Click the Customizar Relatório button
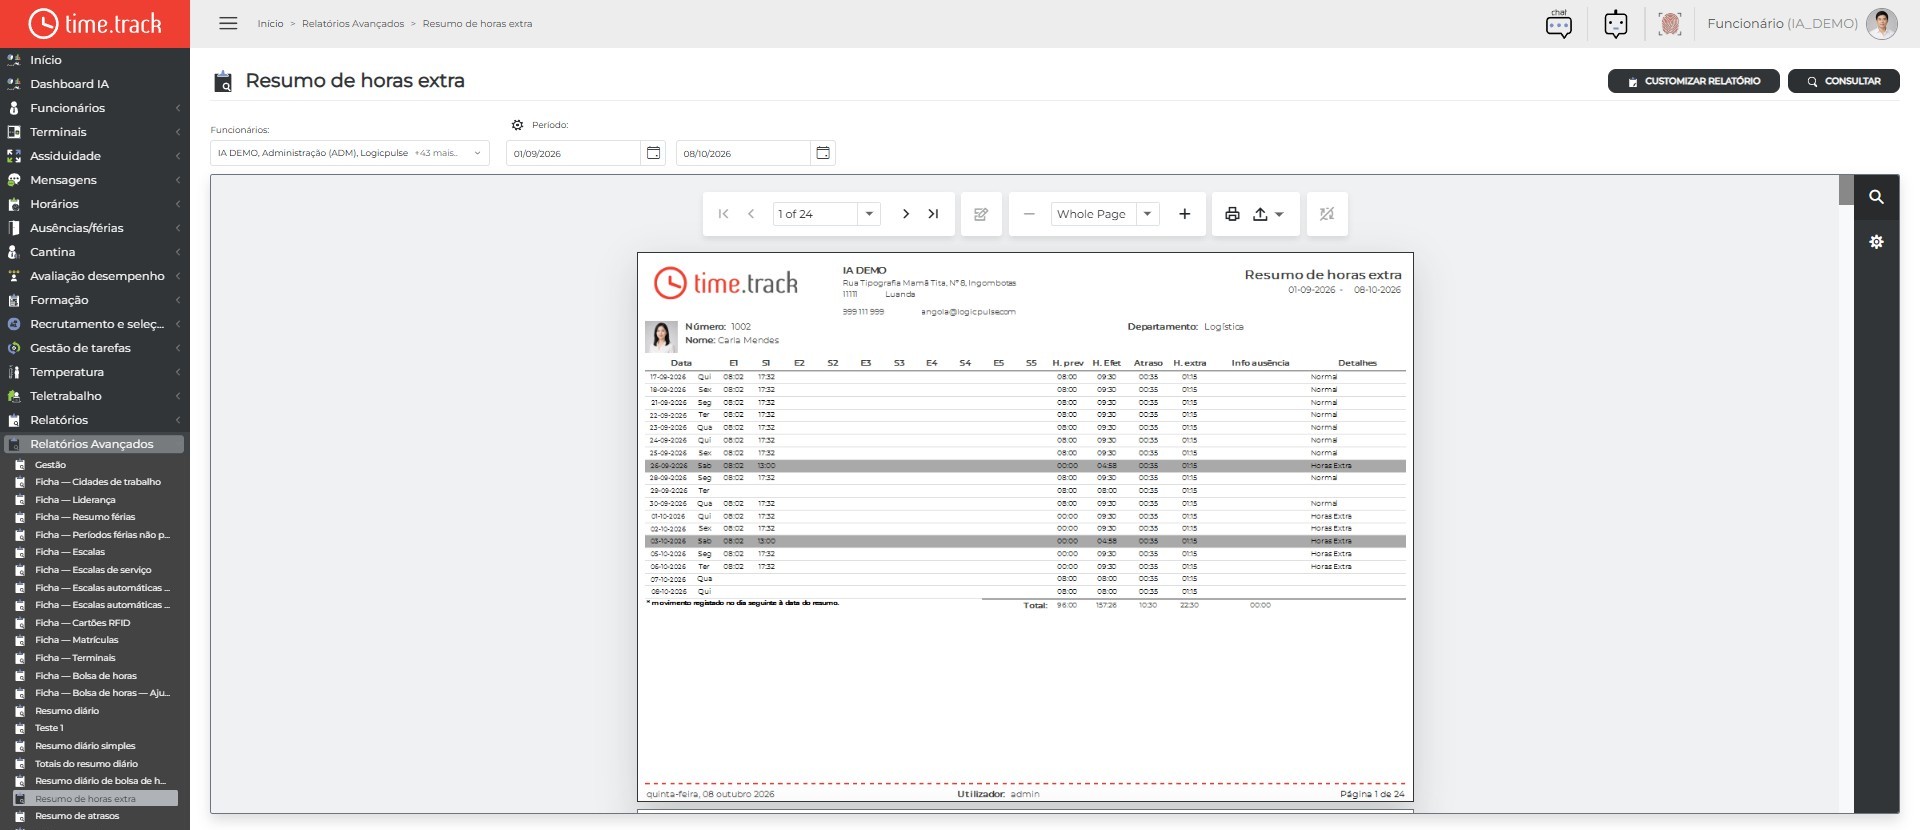Image resolution: width=1920 pixels, height=830 pixels. coord(1693,81)
